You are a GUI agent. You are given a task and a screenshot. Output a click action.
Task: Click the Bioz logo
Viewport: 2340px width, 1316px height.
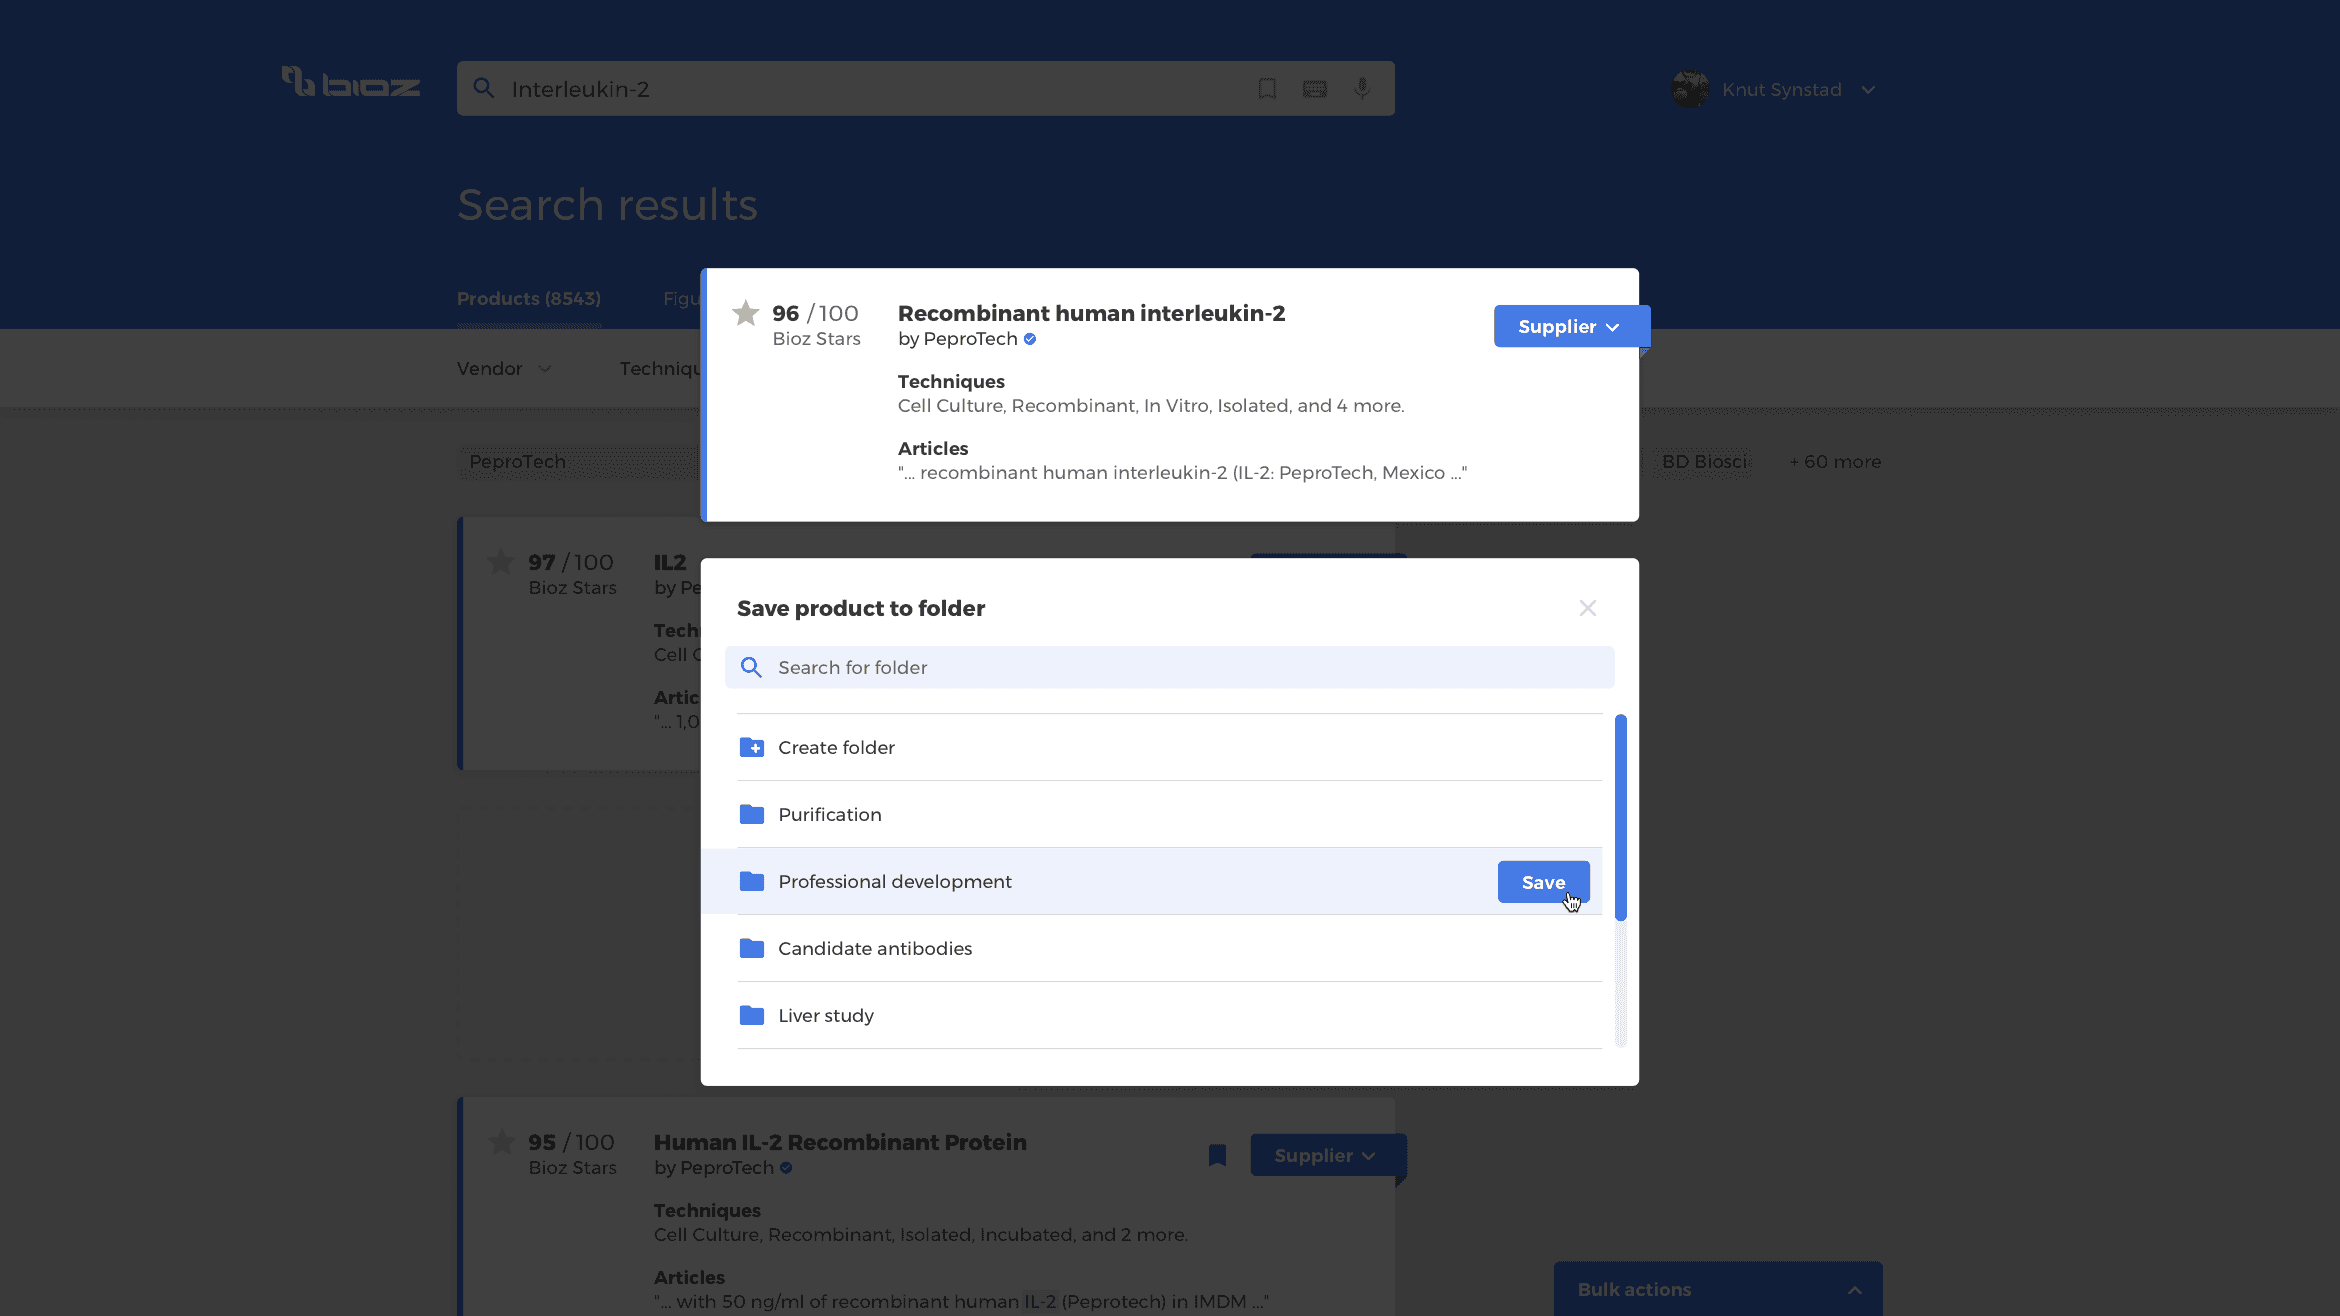coord(350,84)
